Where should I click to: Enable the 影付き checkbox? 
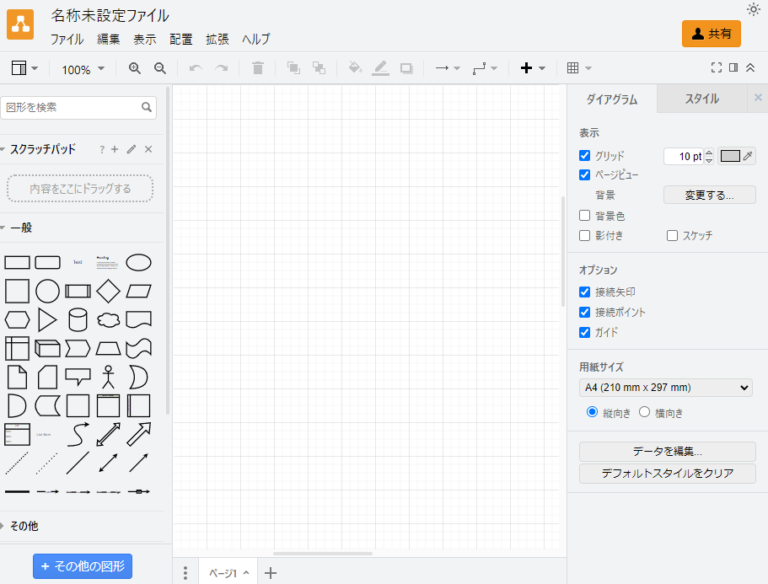[585, 236]
